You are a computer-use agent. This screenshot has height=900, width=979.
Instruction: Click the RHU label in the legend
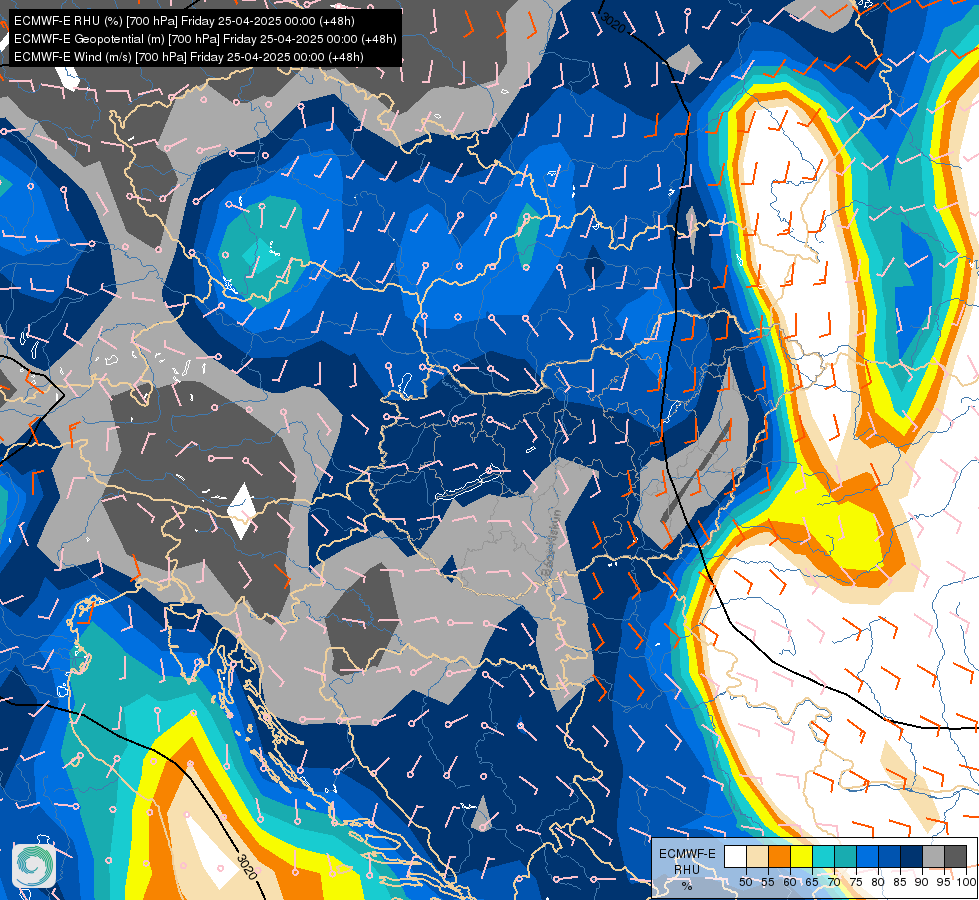coord(687,869)
